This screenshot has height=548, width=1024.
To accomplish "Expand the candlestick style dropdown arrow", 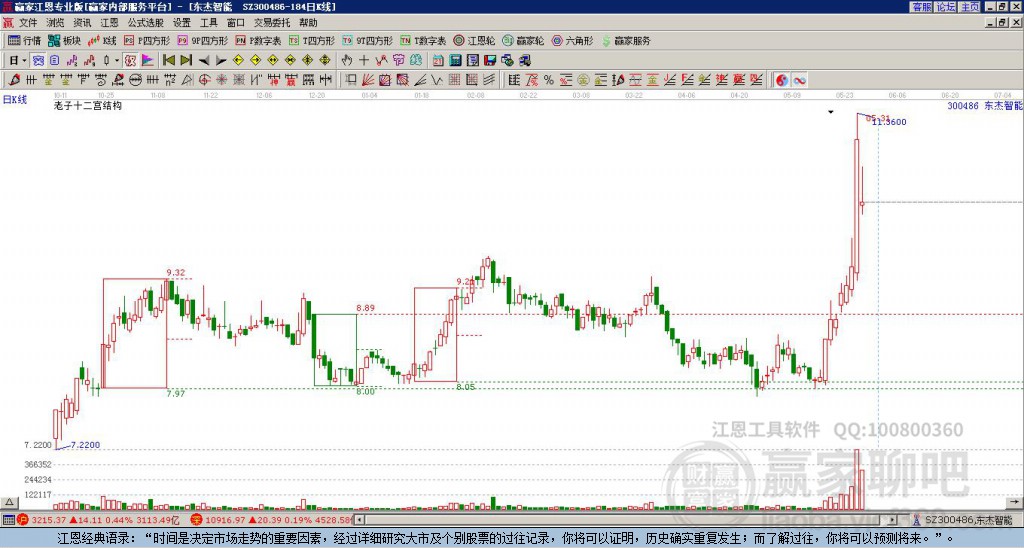I will (117, 61).
